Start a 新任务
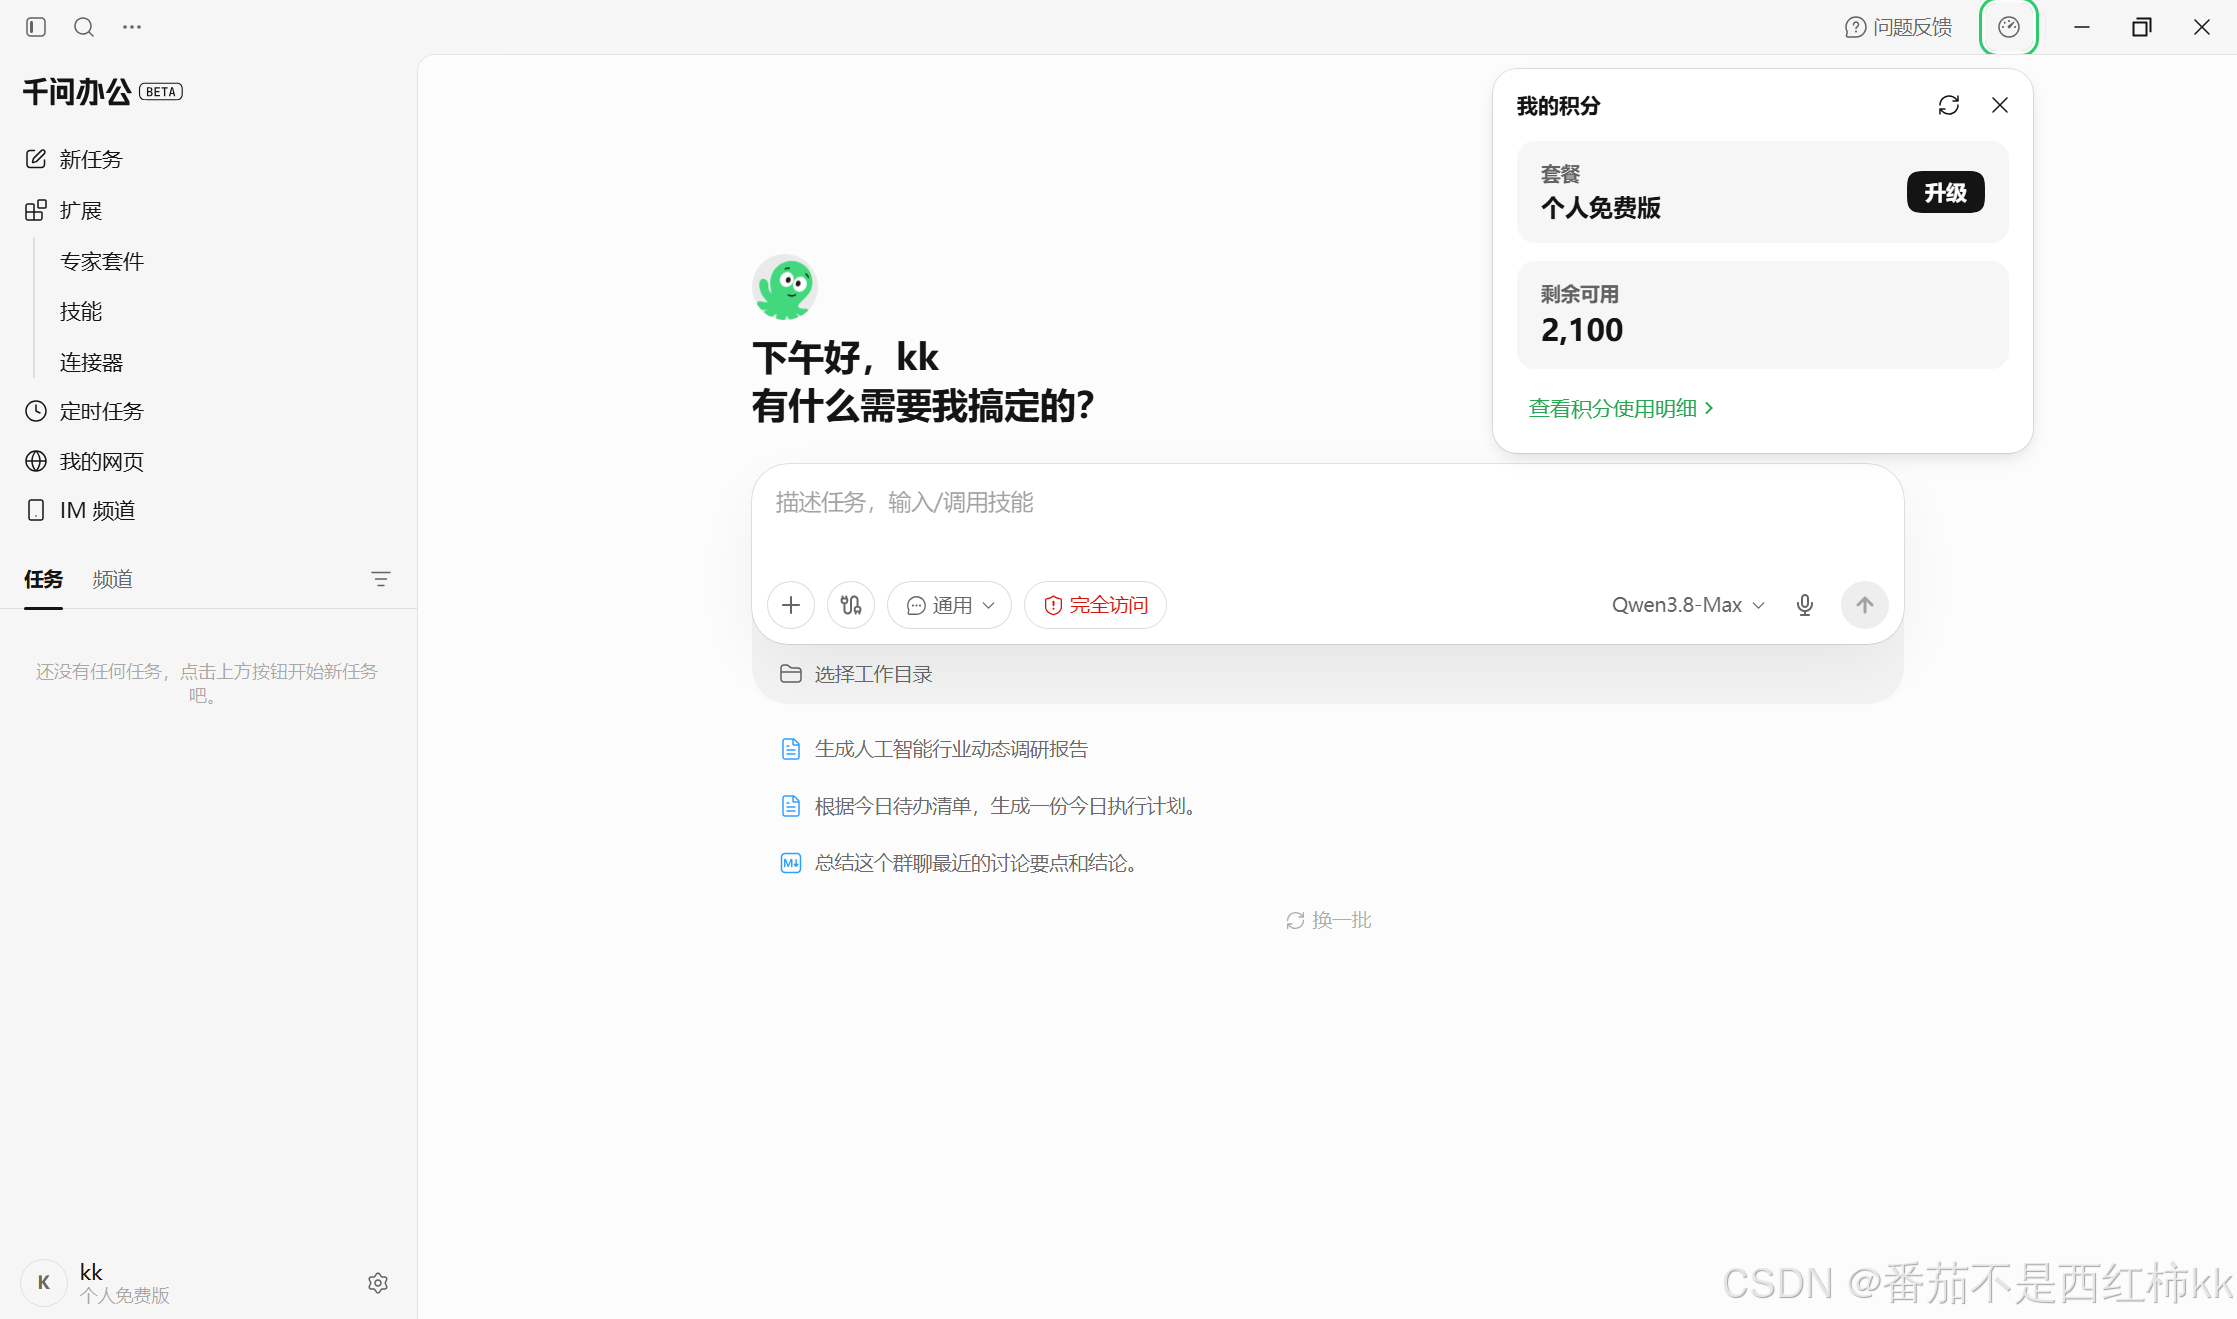The width and height of the screenshot is (2237, 1319). pos(74,159)
